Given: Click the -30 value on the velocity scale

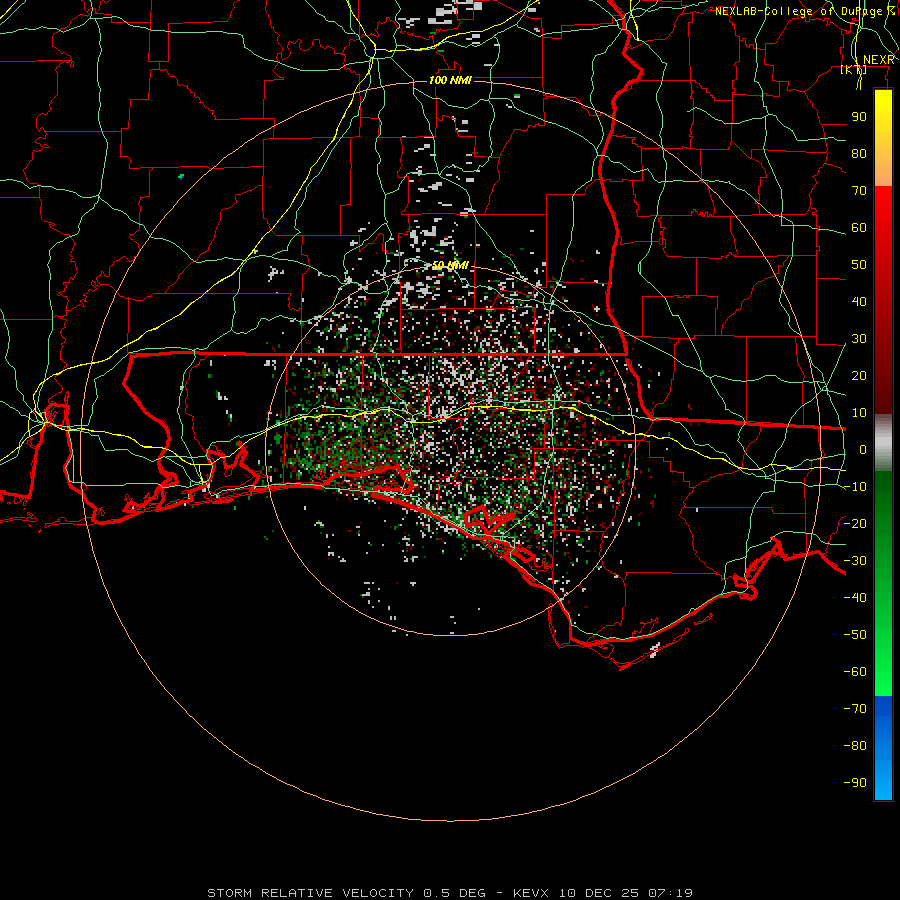Looking at the screenshot, I should [x=855, y=561].
